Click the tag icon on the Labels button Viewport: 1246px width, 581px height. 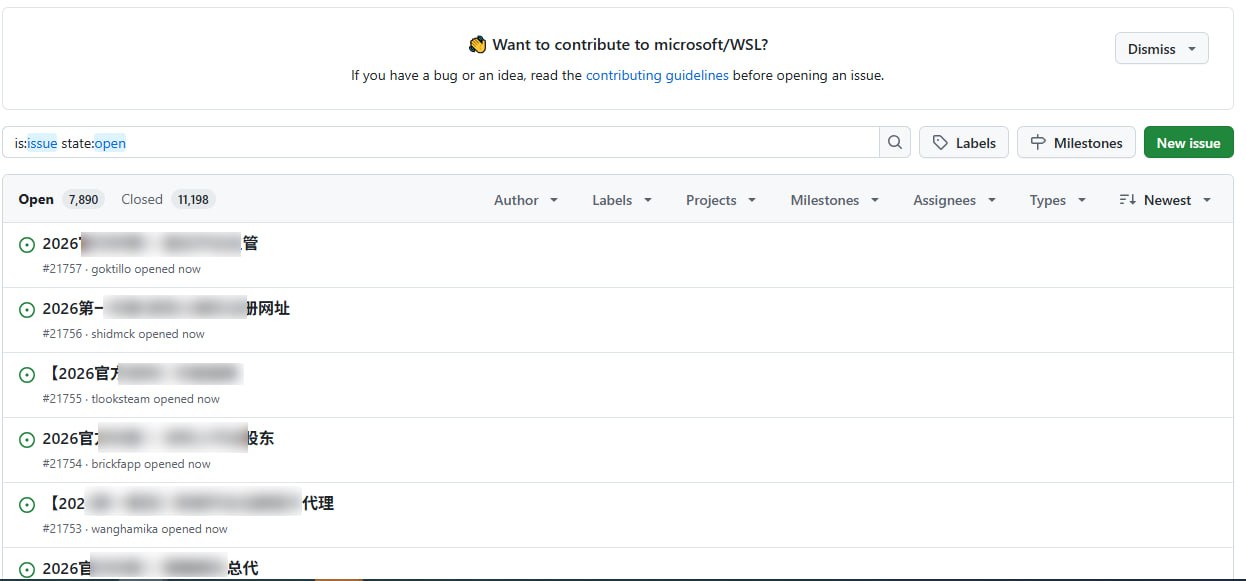tap(941, 142)
